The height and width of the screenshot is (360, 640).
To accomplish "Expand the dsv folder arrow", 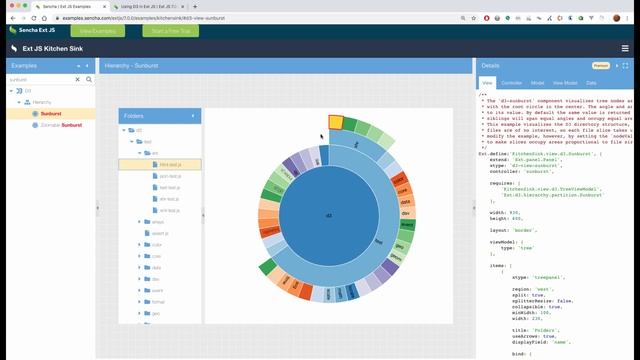I will [140, 279].
